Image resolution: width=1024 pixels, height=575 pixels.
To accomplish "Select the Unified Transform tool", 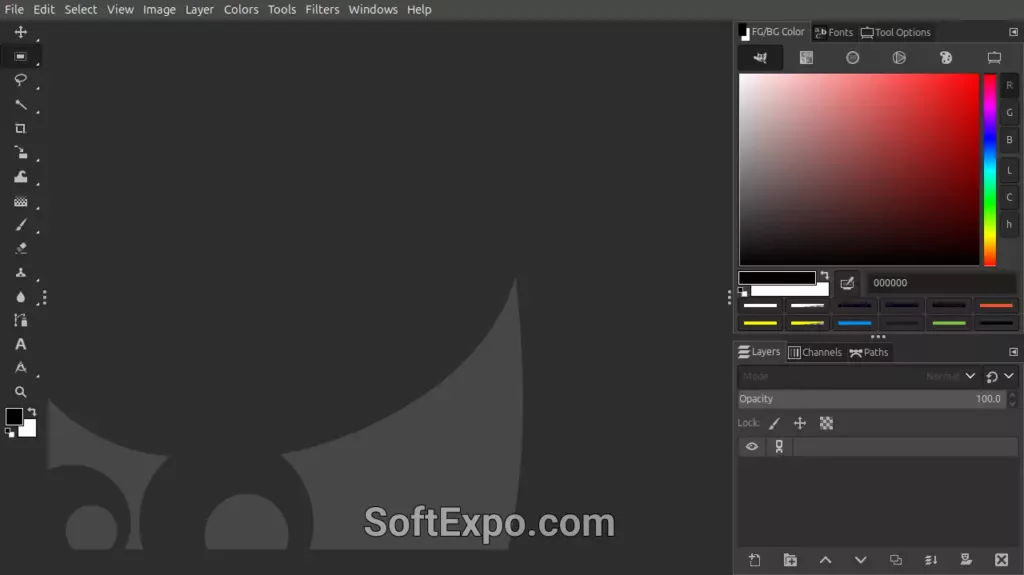I will [20, 153].
